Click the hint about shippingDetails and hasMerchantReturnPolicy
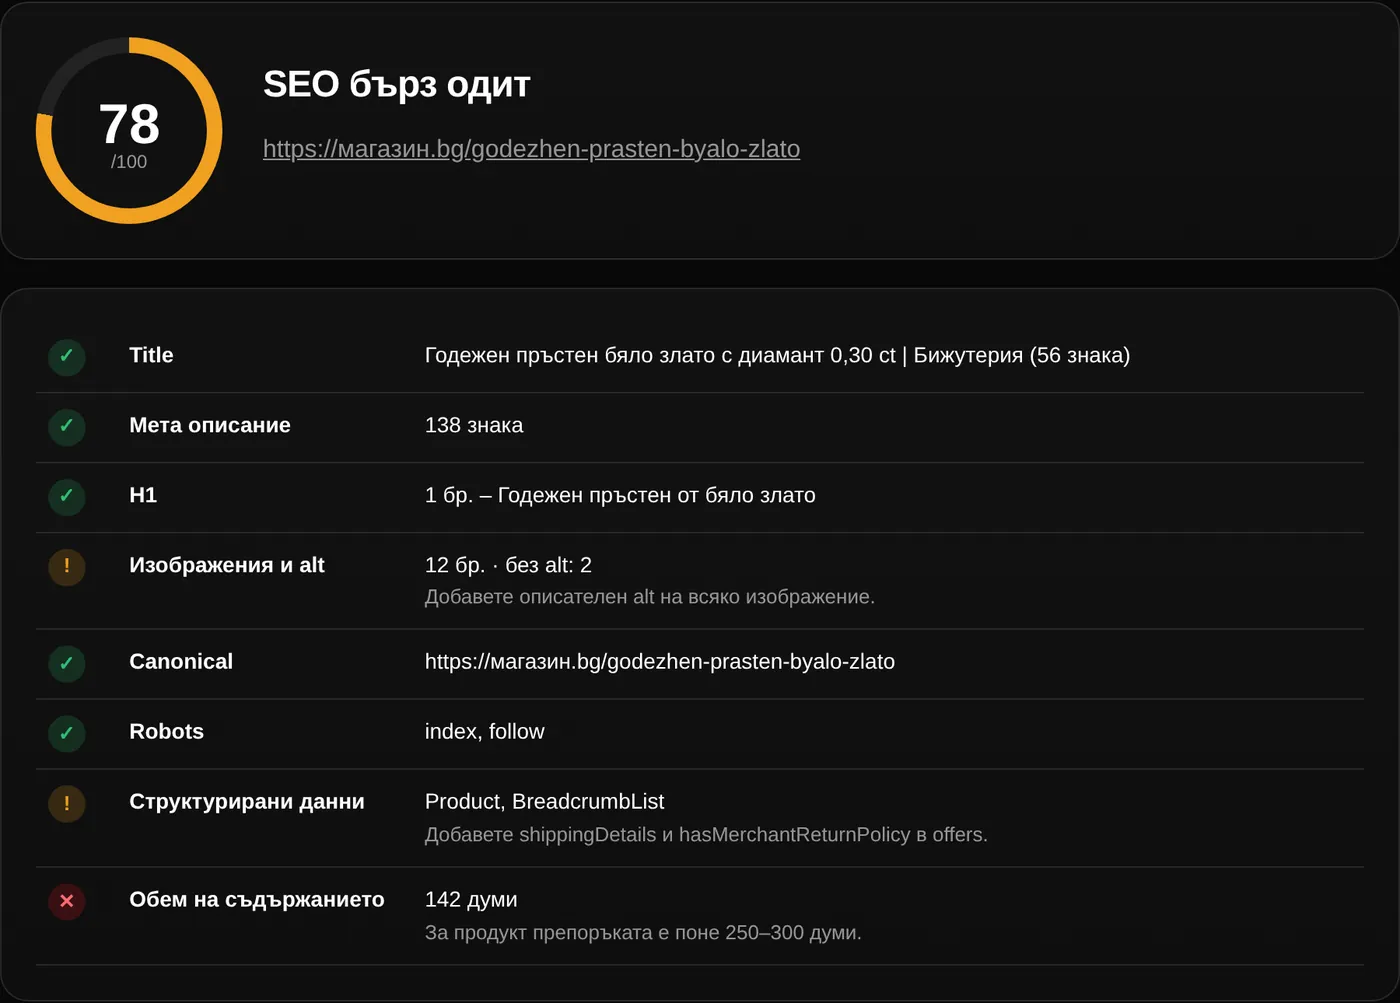Viewport: 1400px width, 1003px height. click(706, 835)
